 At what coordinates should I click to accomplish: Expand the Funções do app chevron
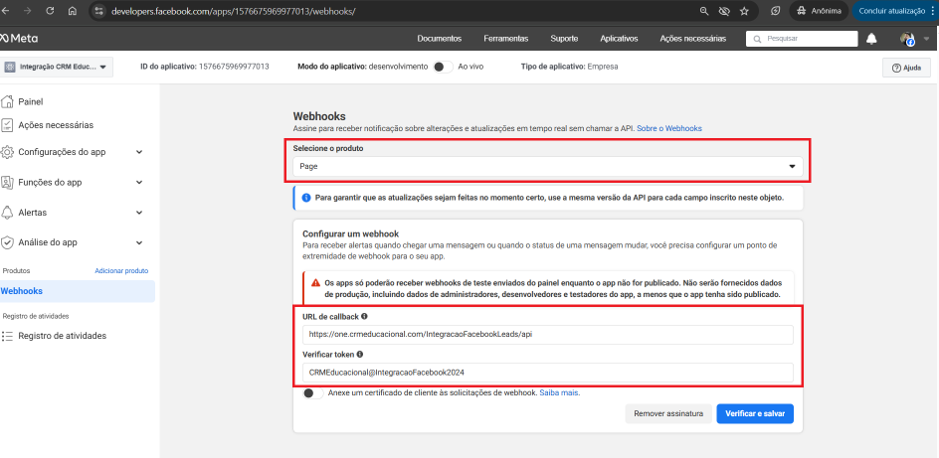click(x=139, y=182)
